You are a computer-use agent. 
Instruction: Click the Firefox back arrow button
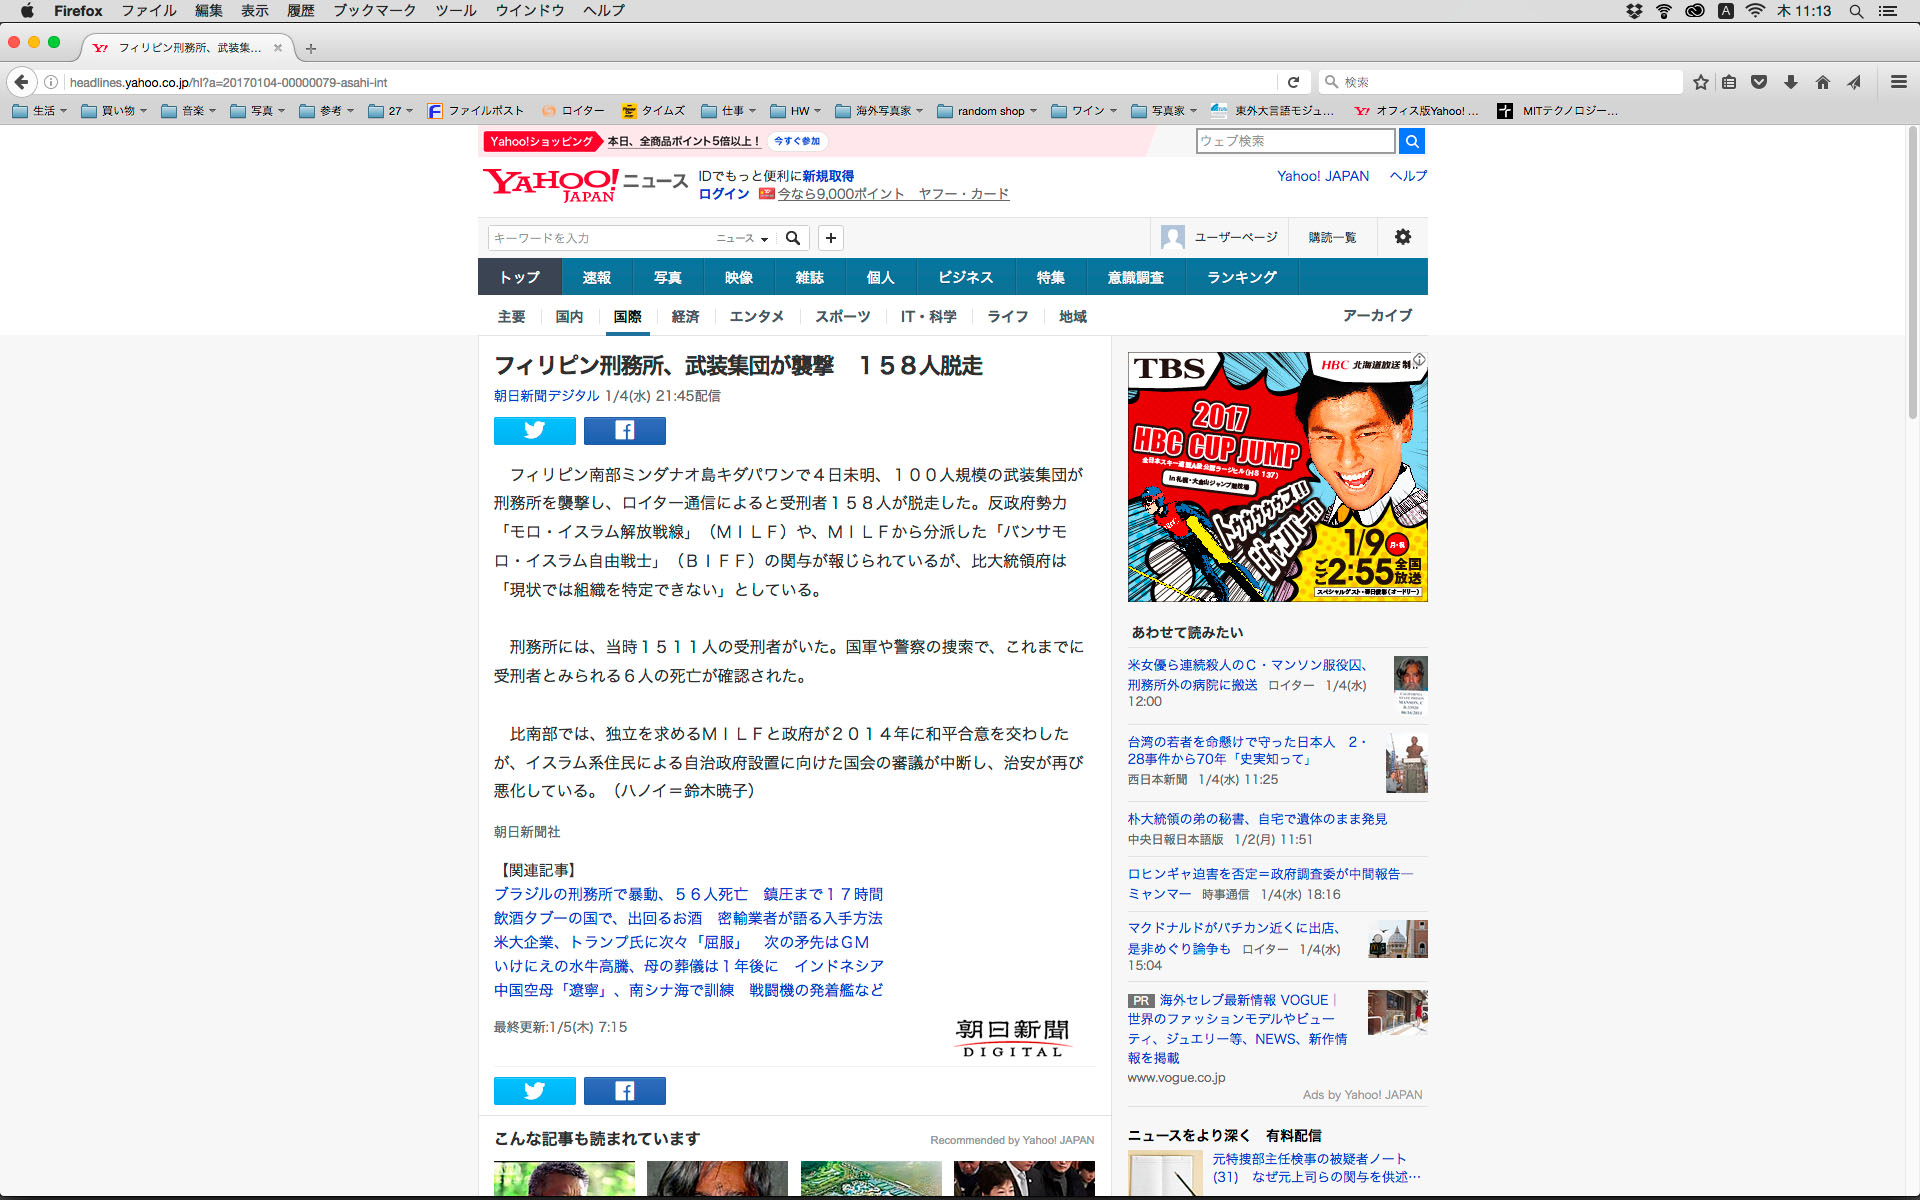click(21, 82)
